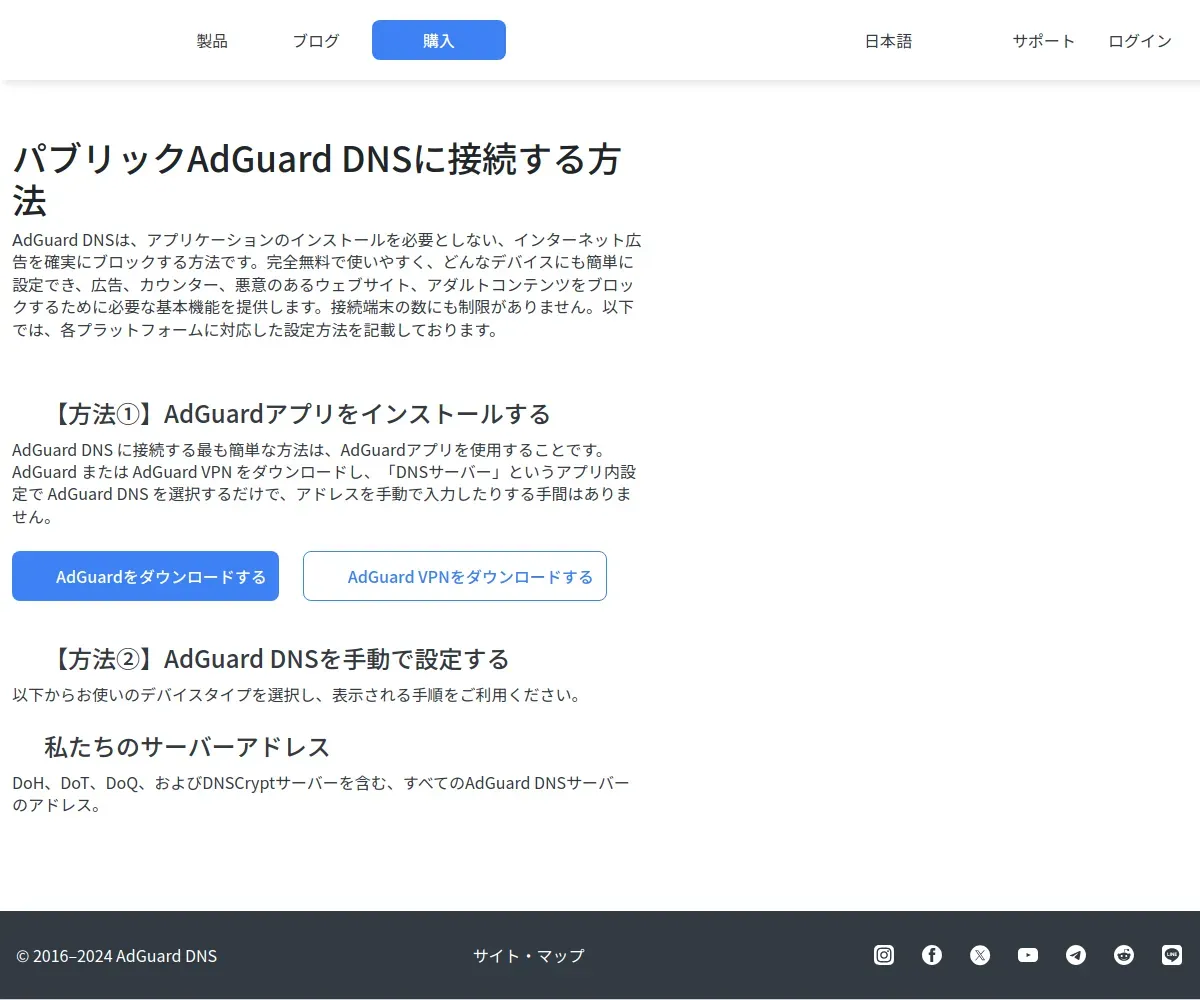Click heading 【方法②】AdGuard DNSを手動で設定する
Screen dimensions: 1200x1000
click(277, 659)
